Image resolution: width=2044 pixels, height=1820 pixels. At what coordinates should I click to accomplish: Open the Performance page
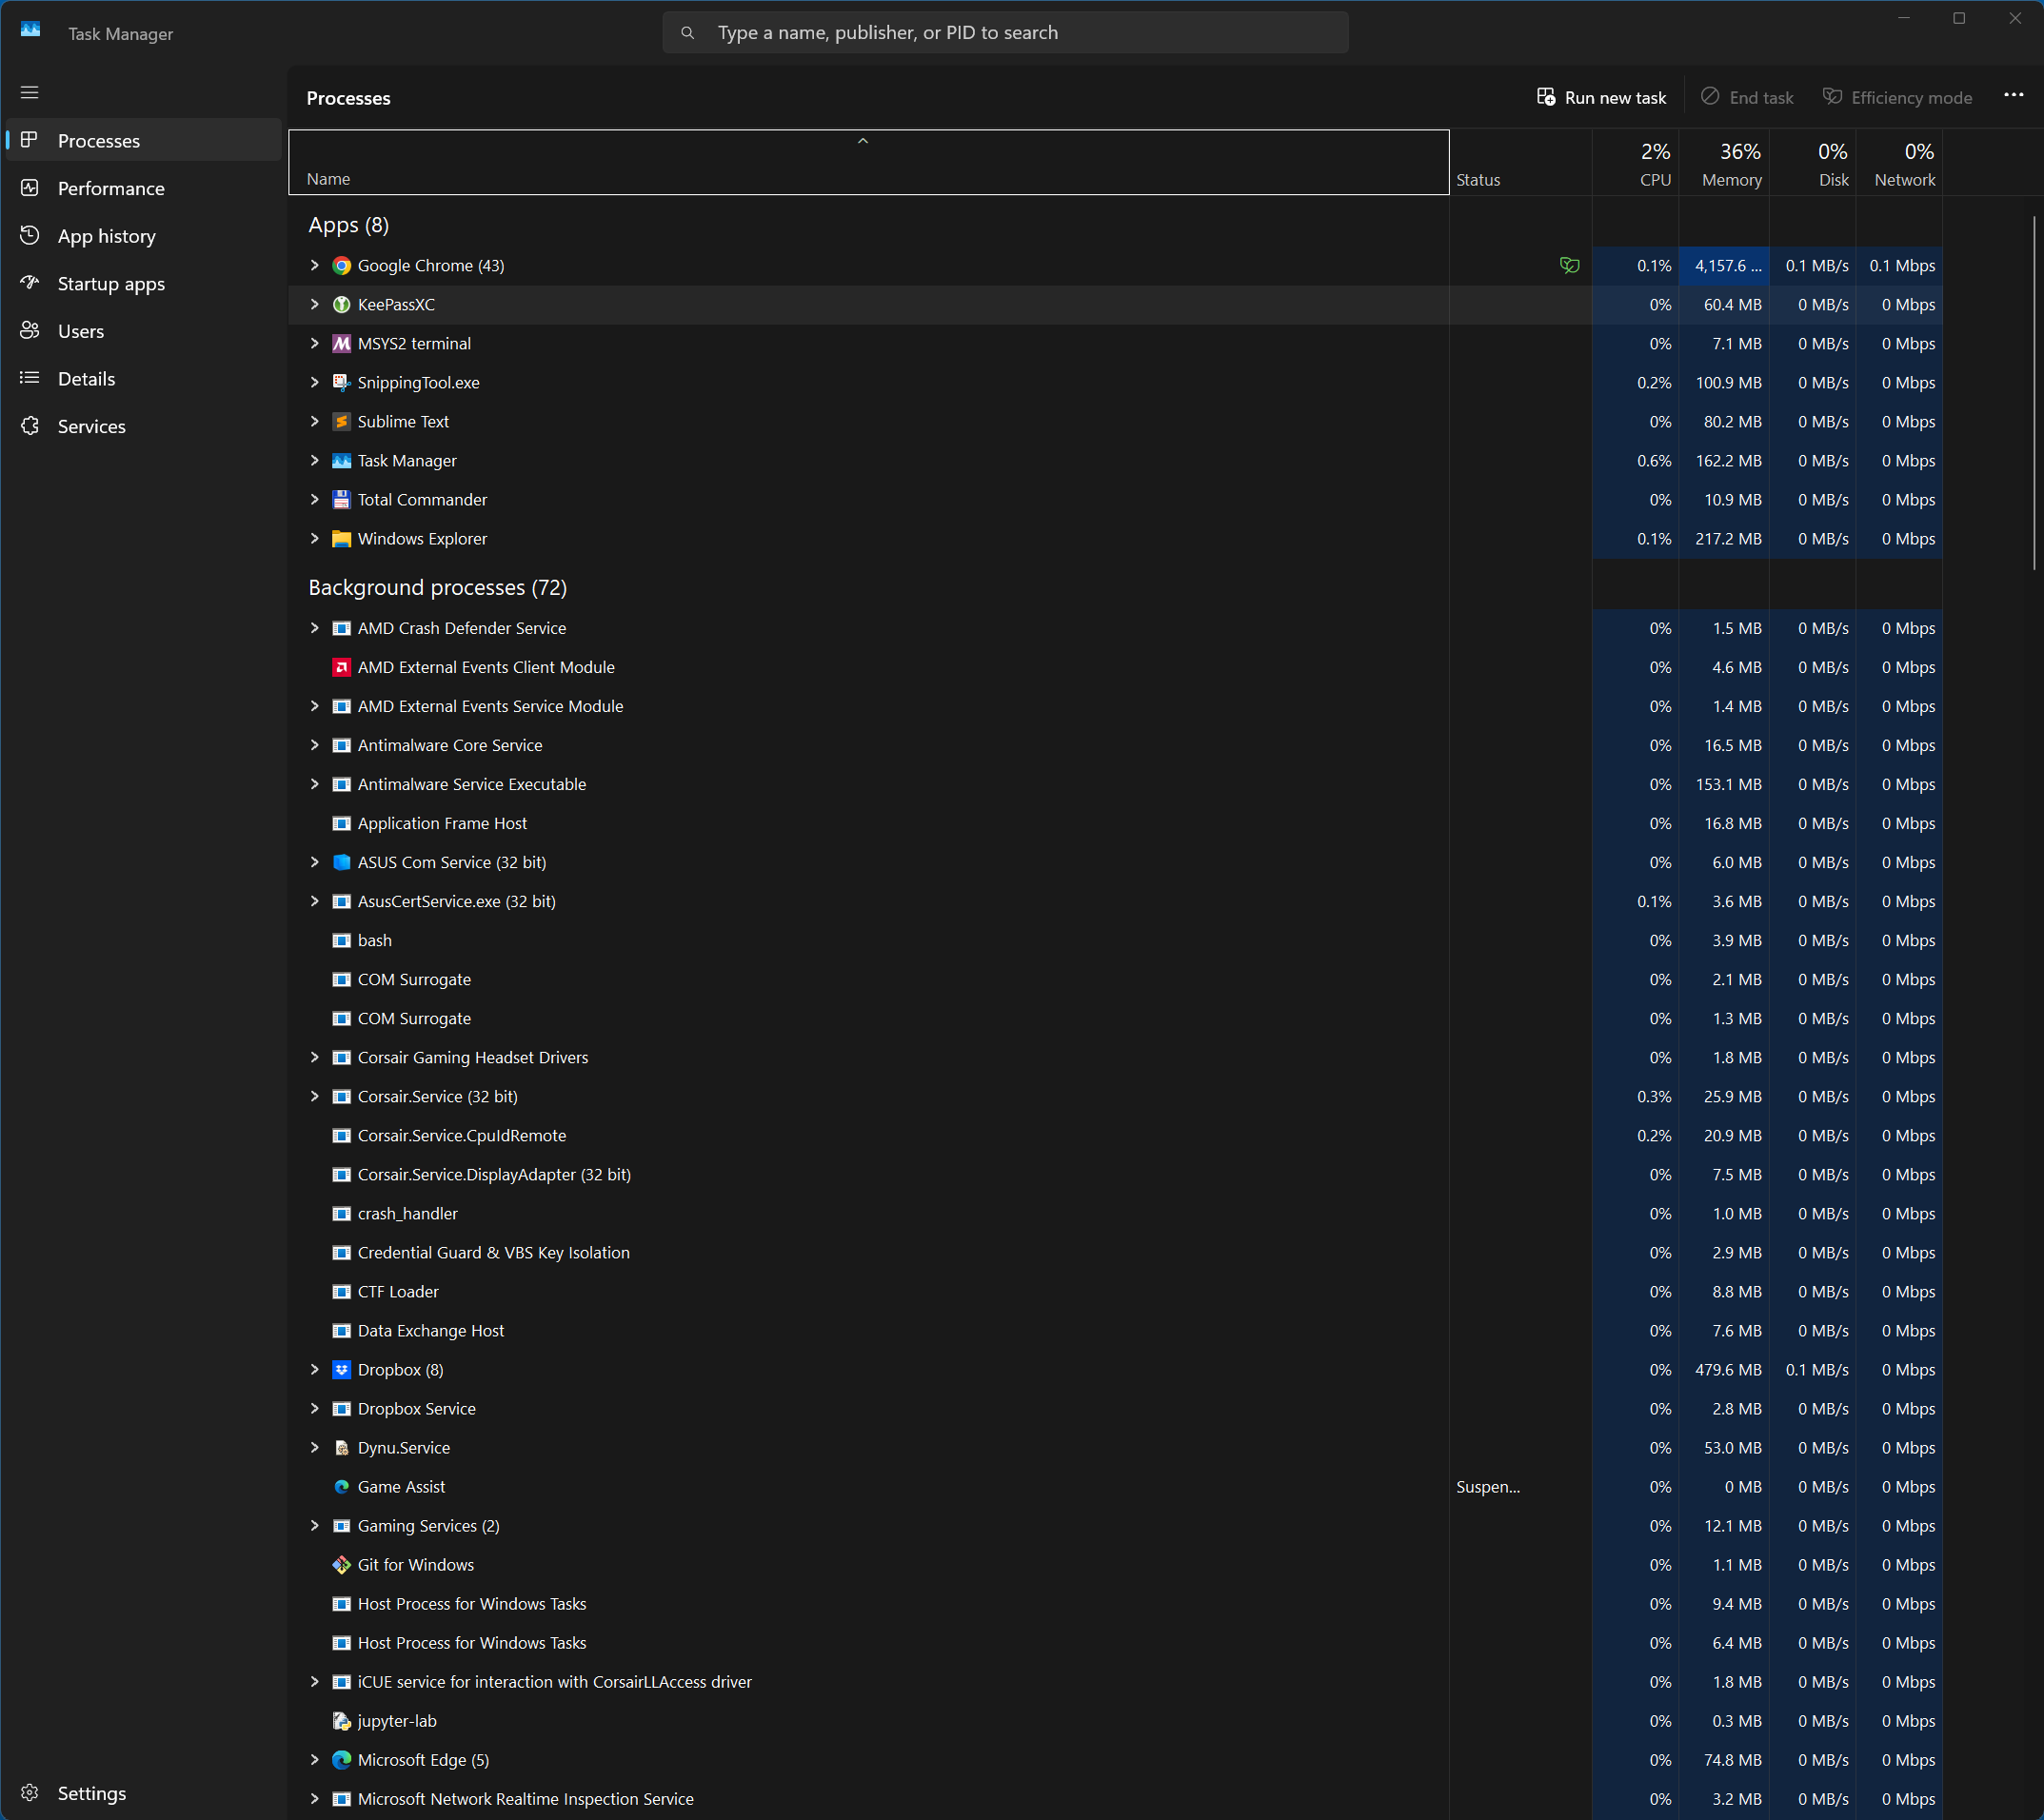(x=144, y=188)
